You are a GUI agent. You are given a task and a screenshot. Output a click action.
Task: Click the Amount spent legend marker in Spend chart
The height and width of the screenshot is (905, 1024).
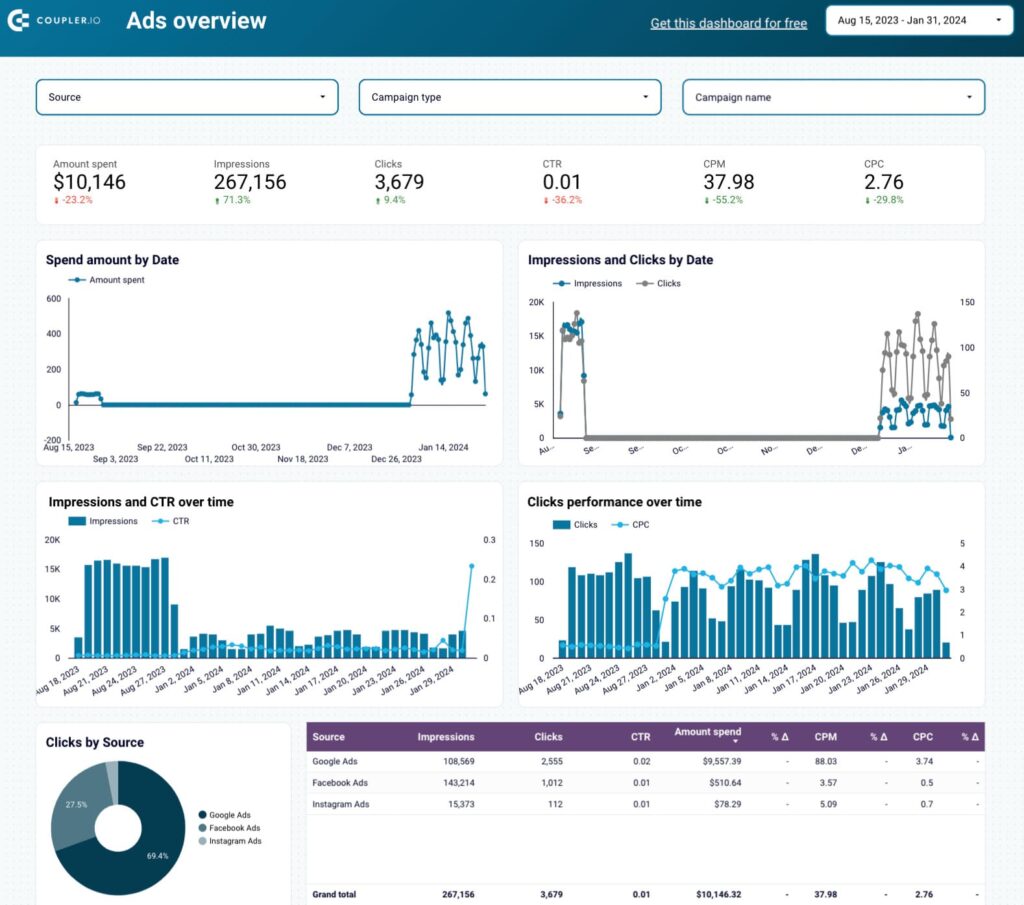pyautogui.click(x=77, y=279)
